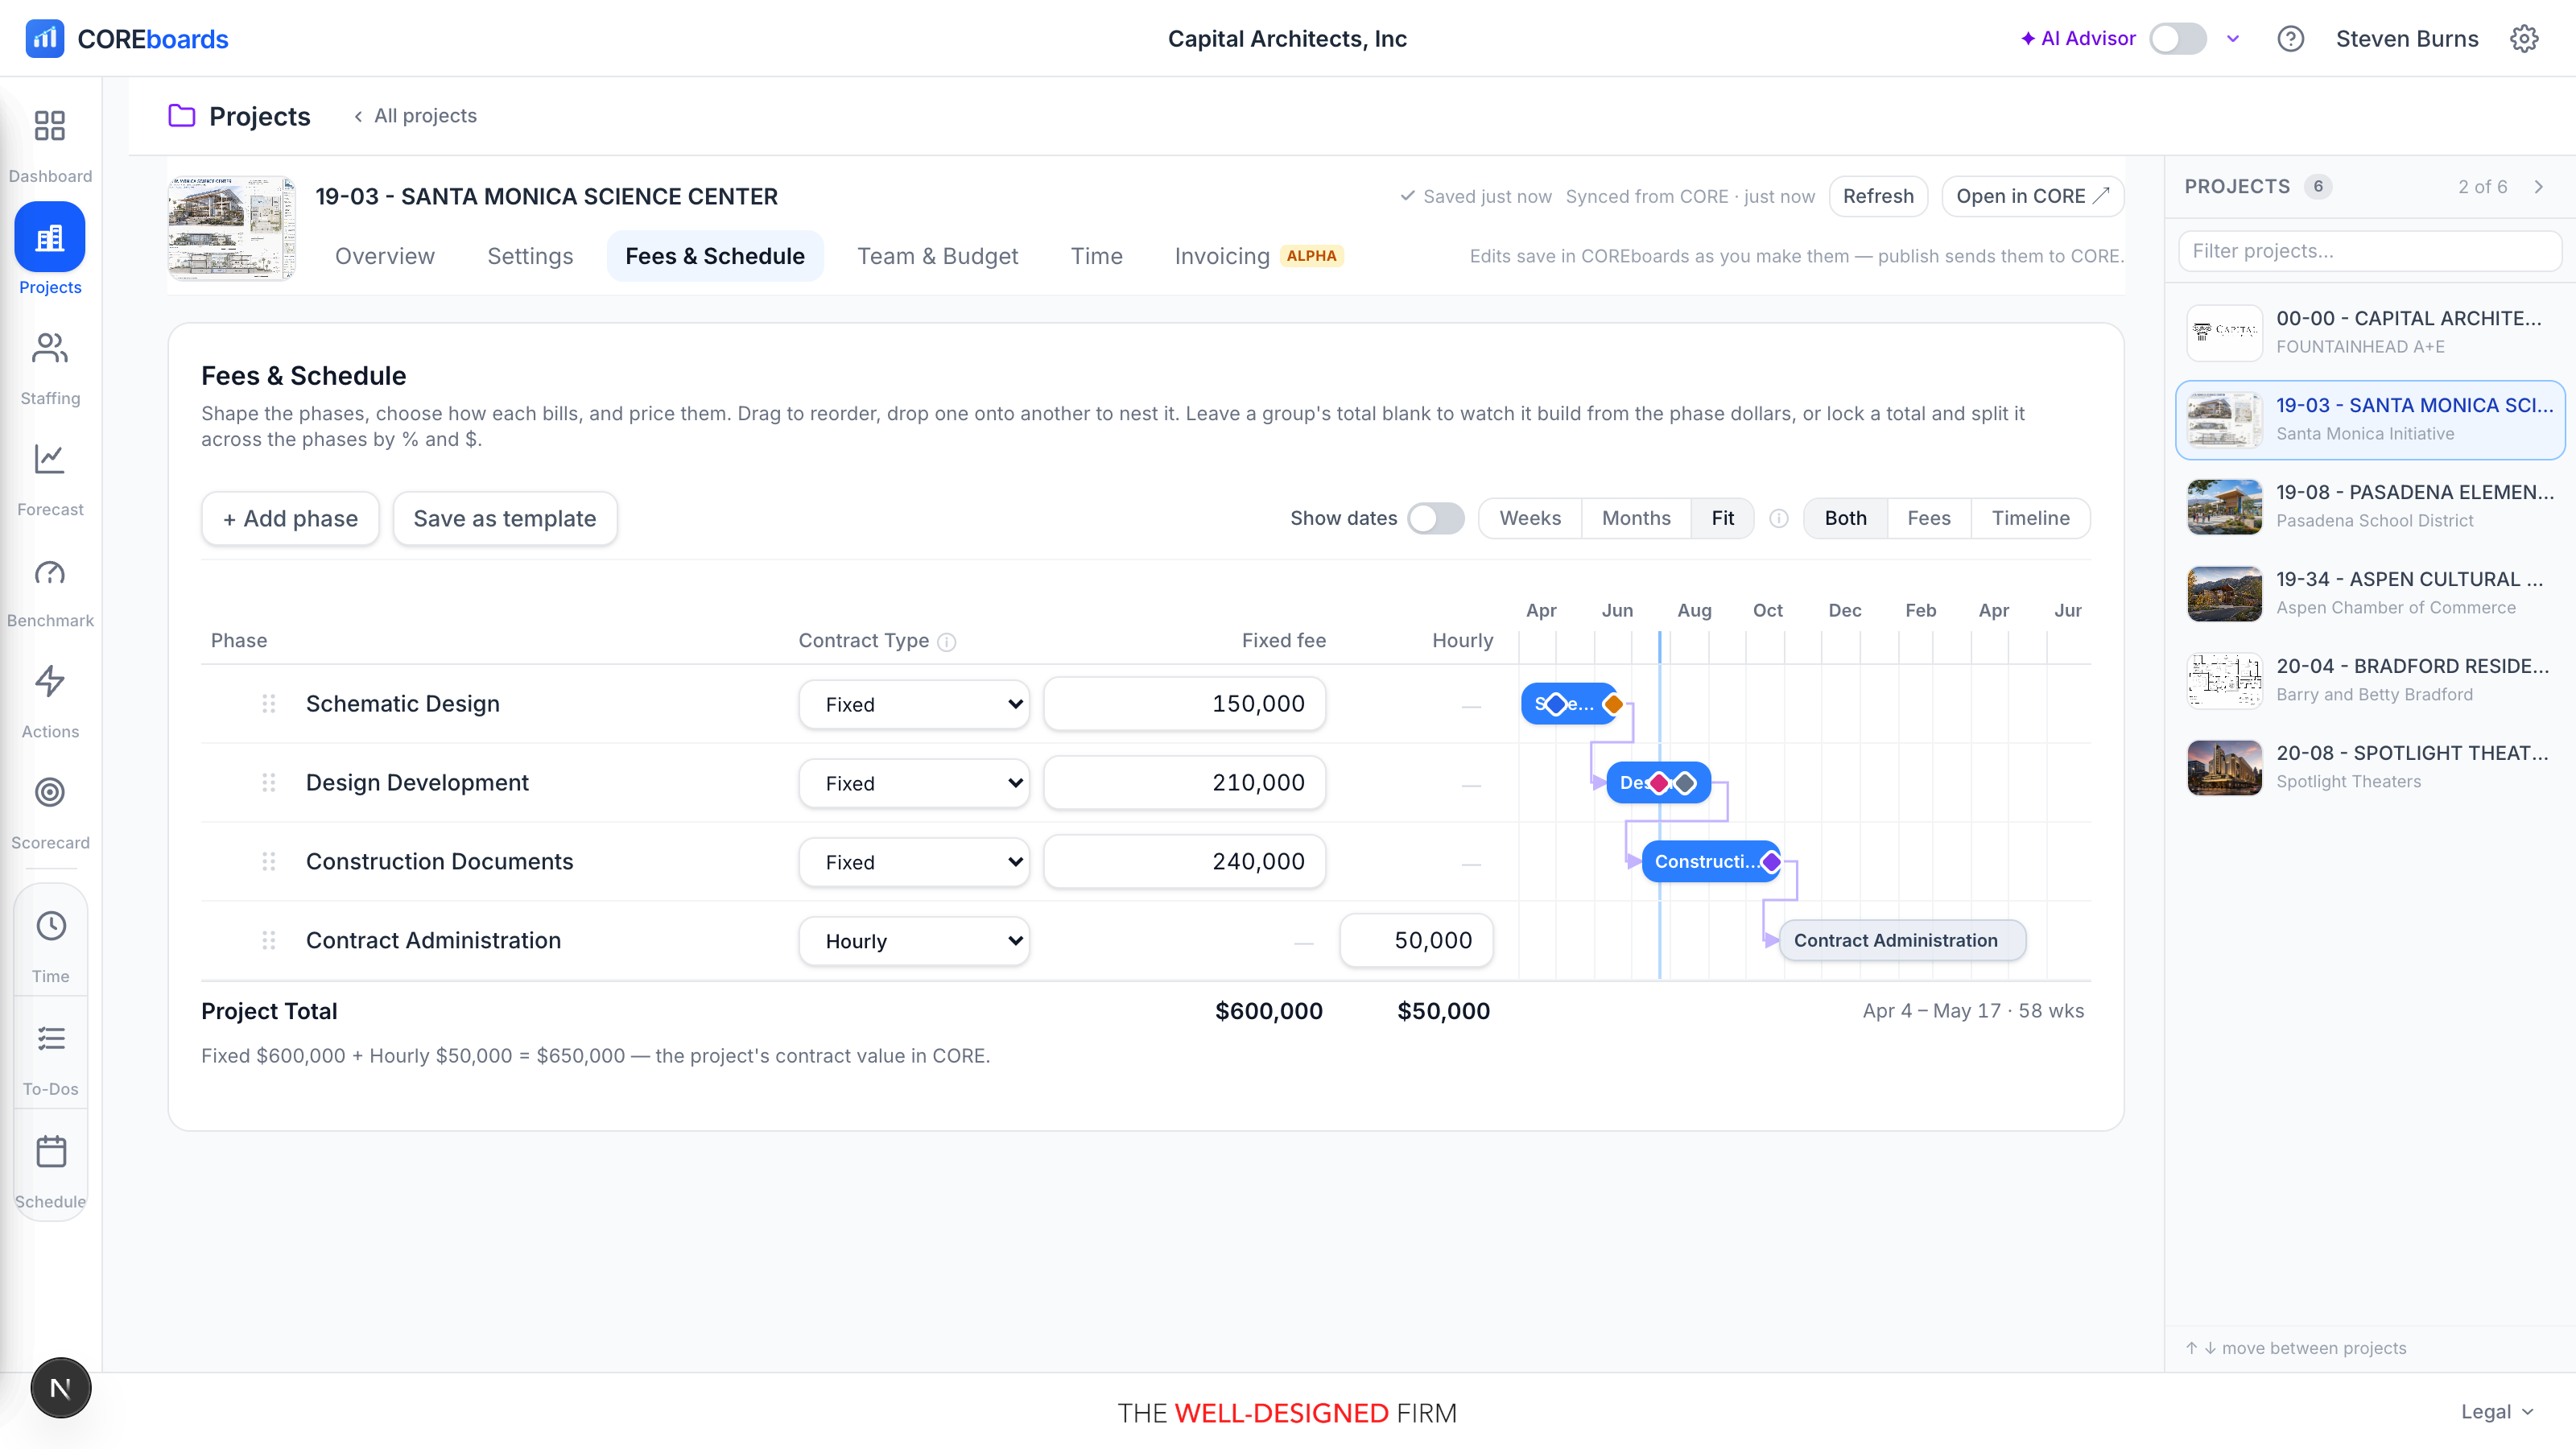Click the purple milestone diamond on Construction bar
2576x1449 pixels.
coord(1771,862)
